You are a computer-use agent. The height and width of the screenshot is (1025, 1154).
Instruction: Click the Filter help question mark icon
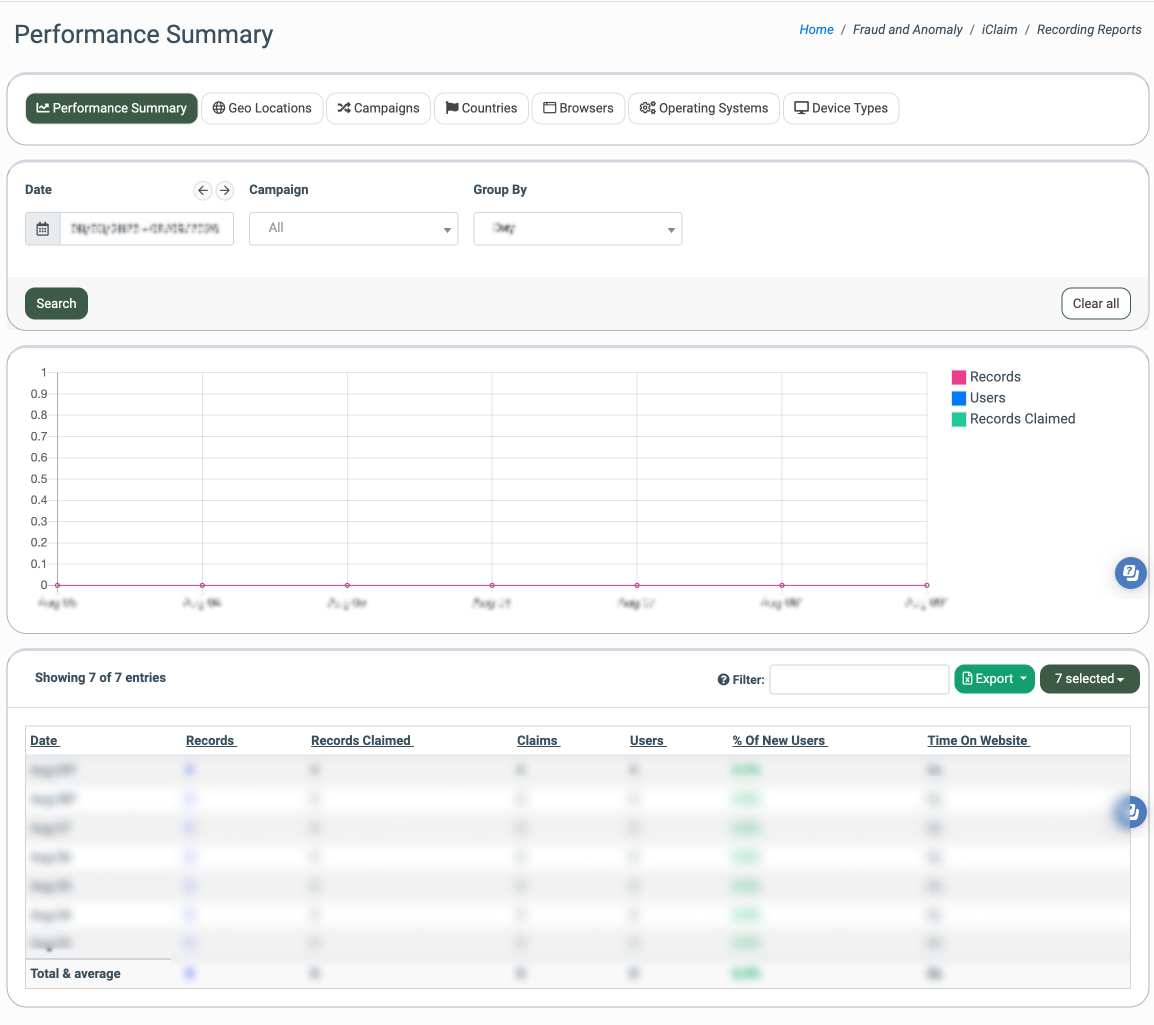pos(723,680)
